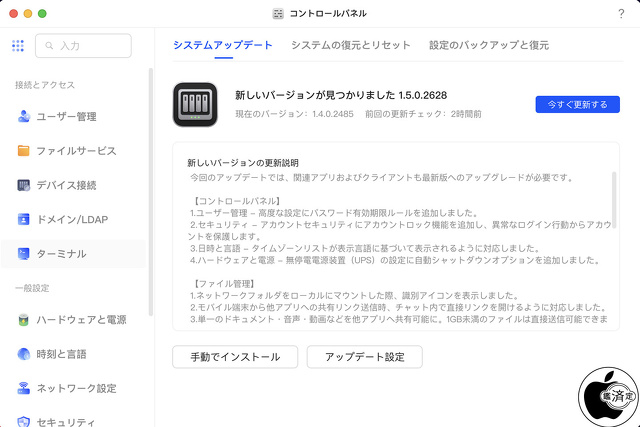Image resolution: width=640 pixels, height=427 pixels.
Task: Click the control panel title bar icon
Action: coord(278,14)
